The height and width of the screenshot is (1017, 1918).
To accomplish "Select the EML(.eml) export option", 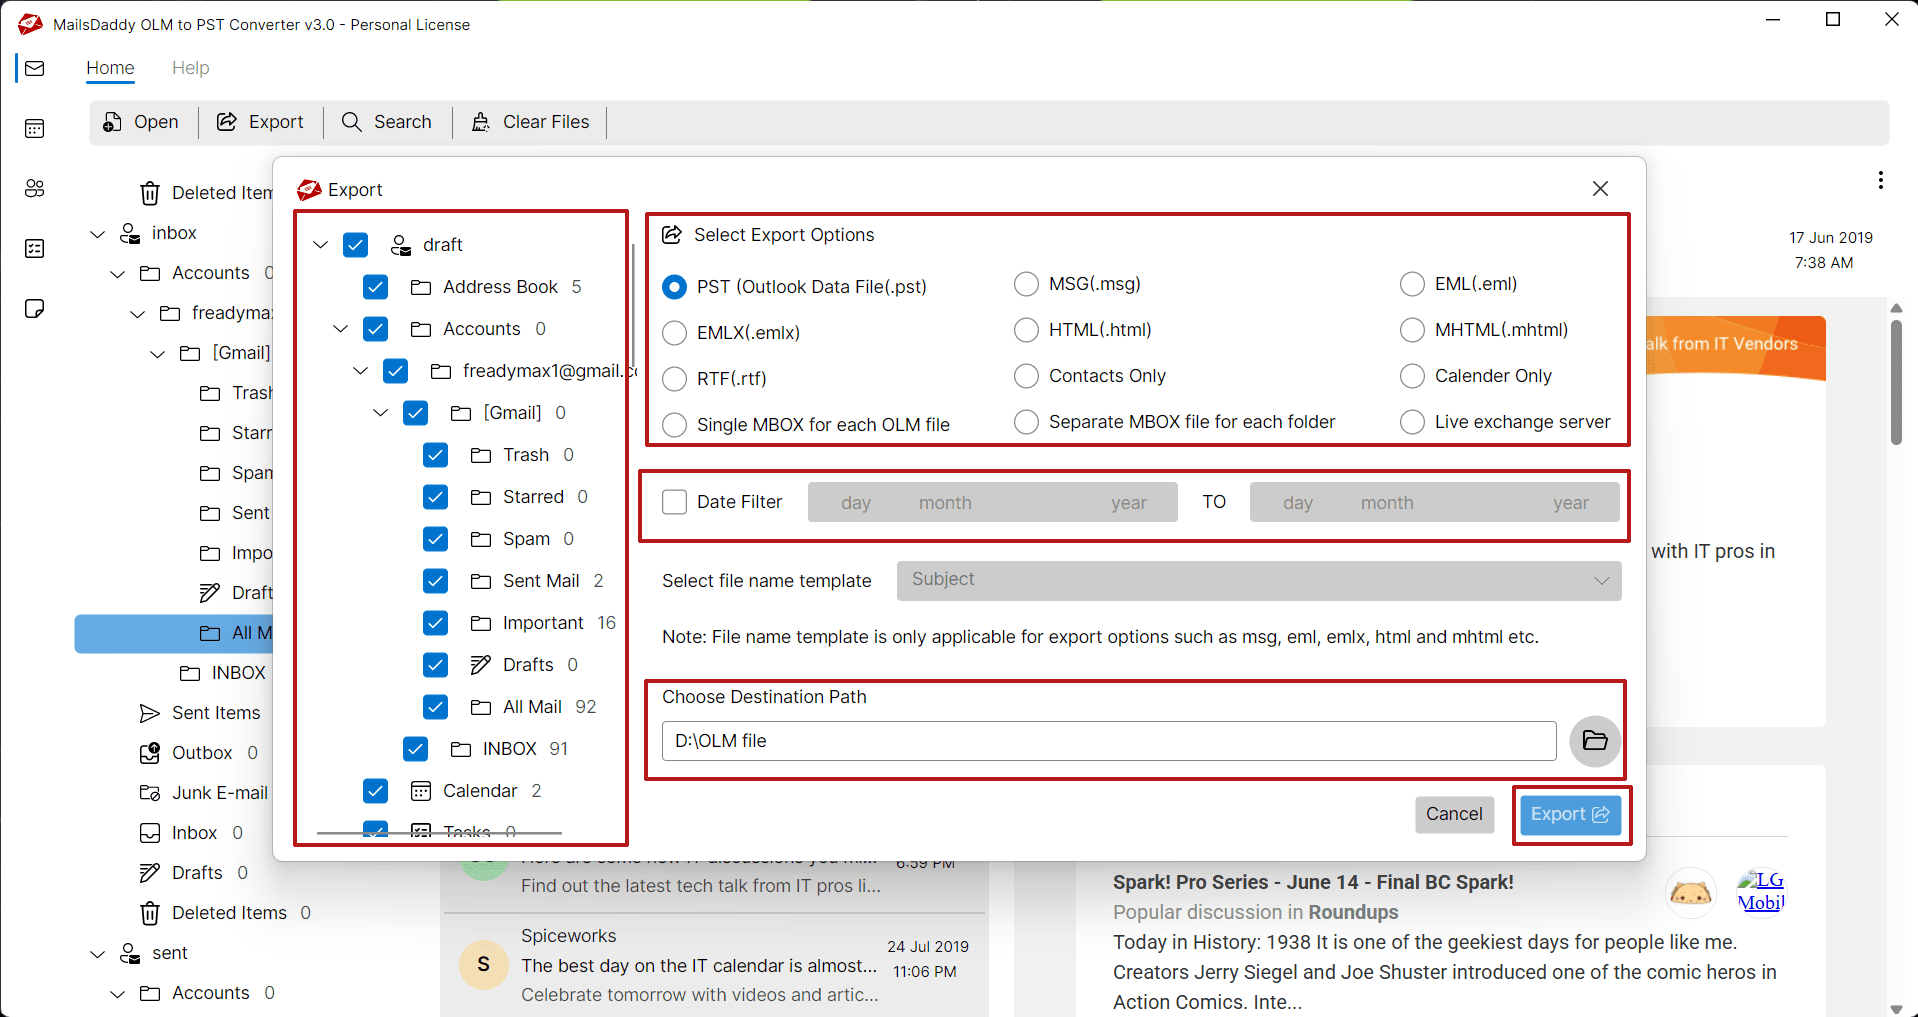I will pyautogui.click(x=1412, y=284).
